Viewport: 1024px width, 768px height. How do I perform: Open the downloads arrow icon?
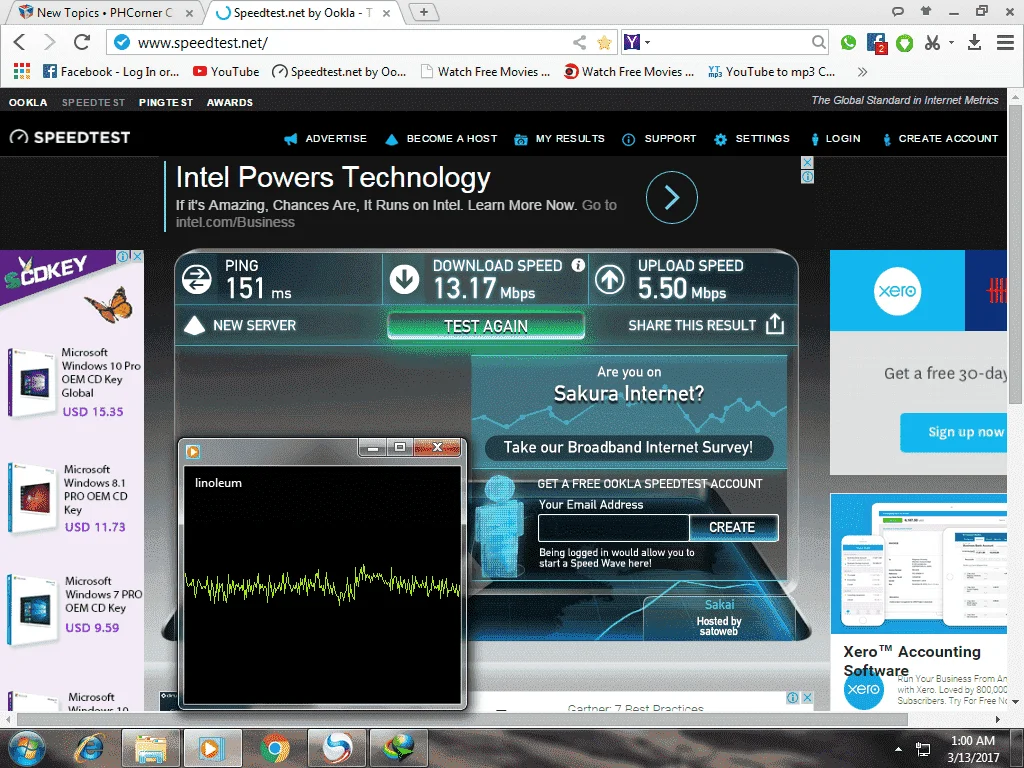pos(974,42)
